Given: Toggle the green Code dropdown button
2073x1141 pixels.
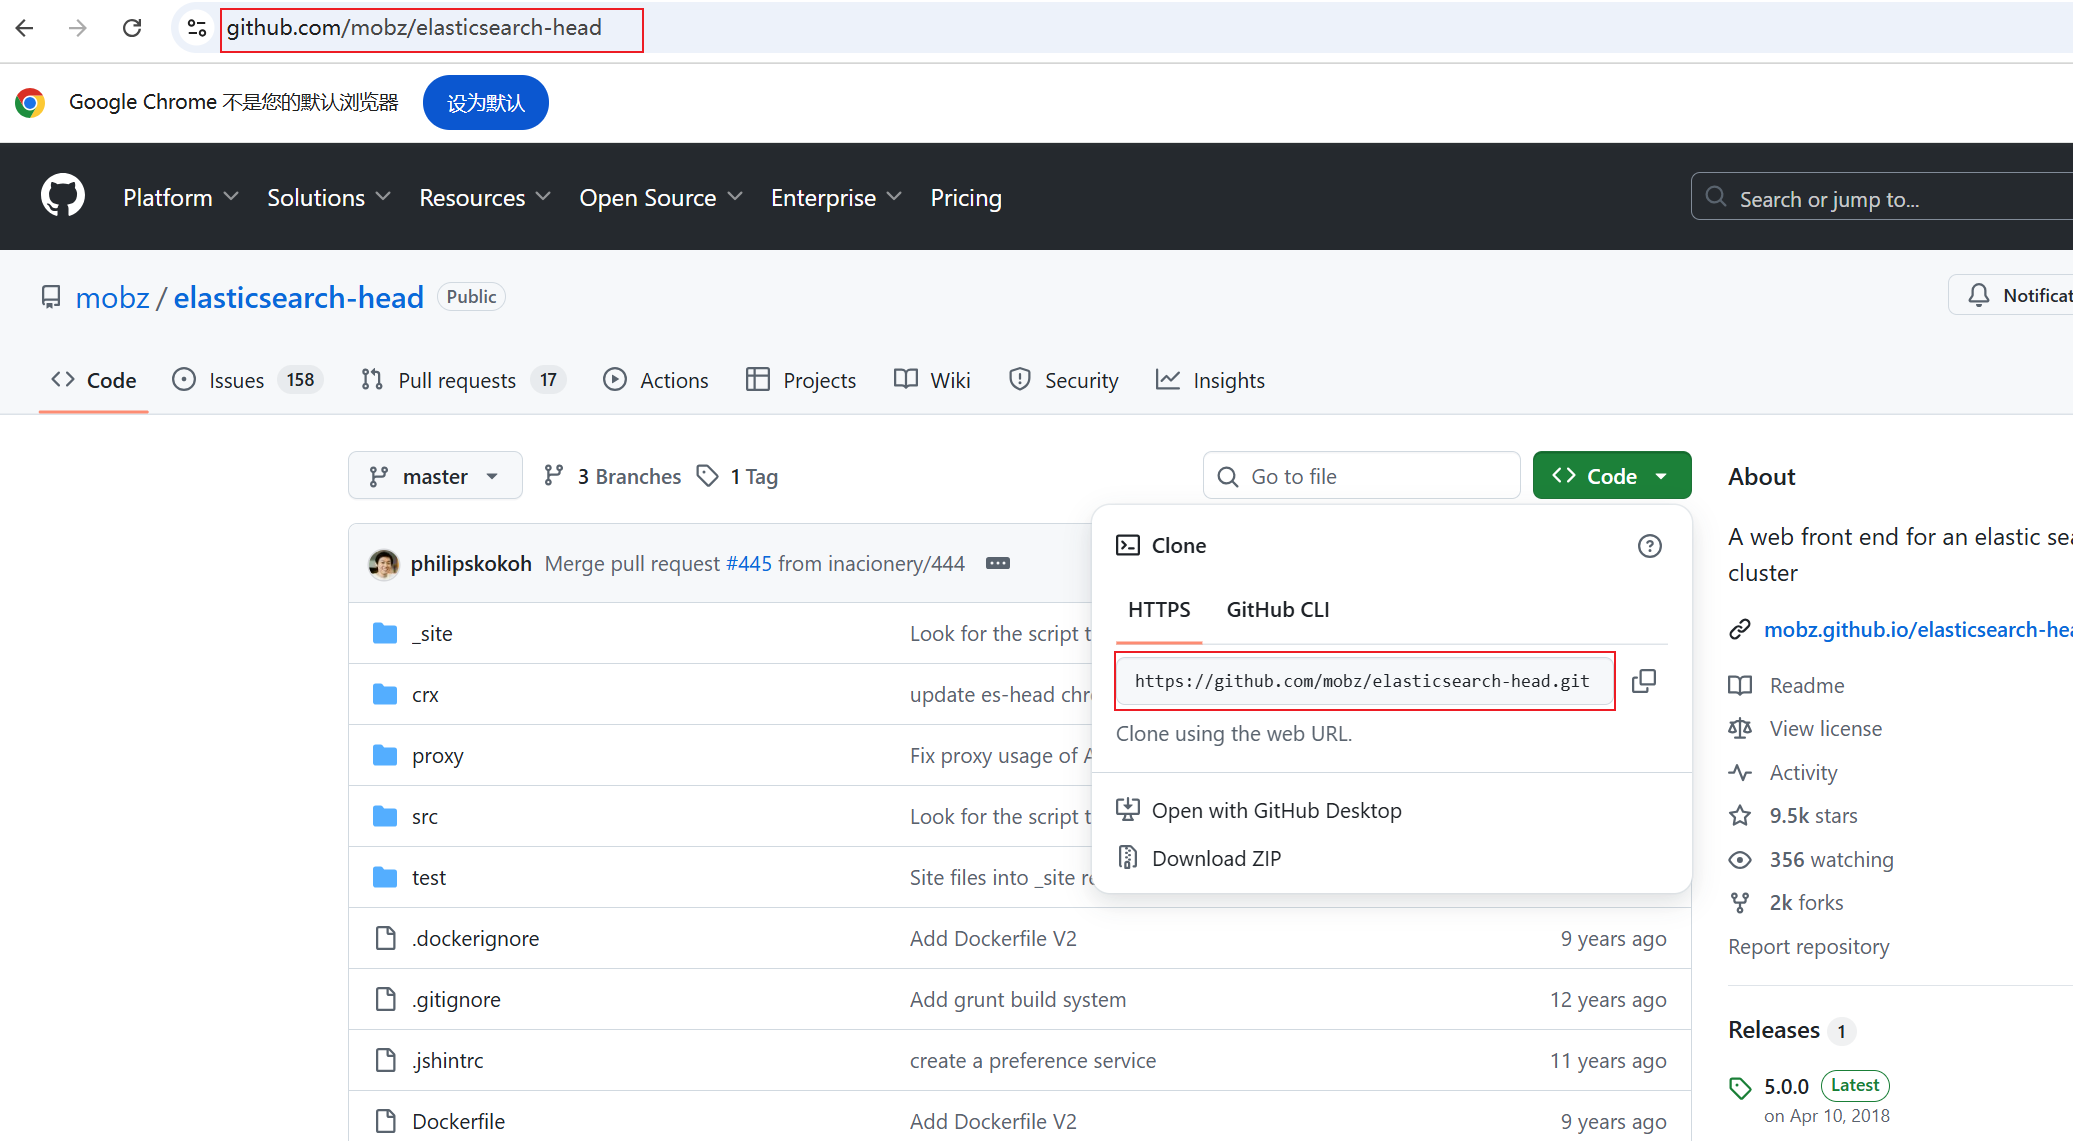Looking at the screenshot, I should click(1611, 476).
